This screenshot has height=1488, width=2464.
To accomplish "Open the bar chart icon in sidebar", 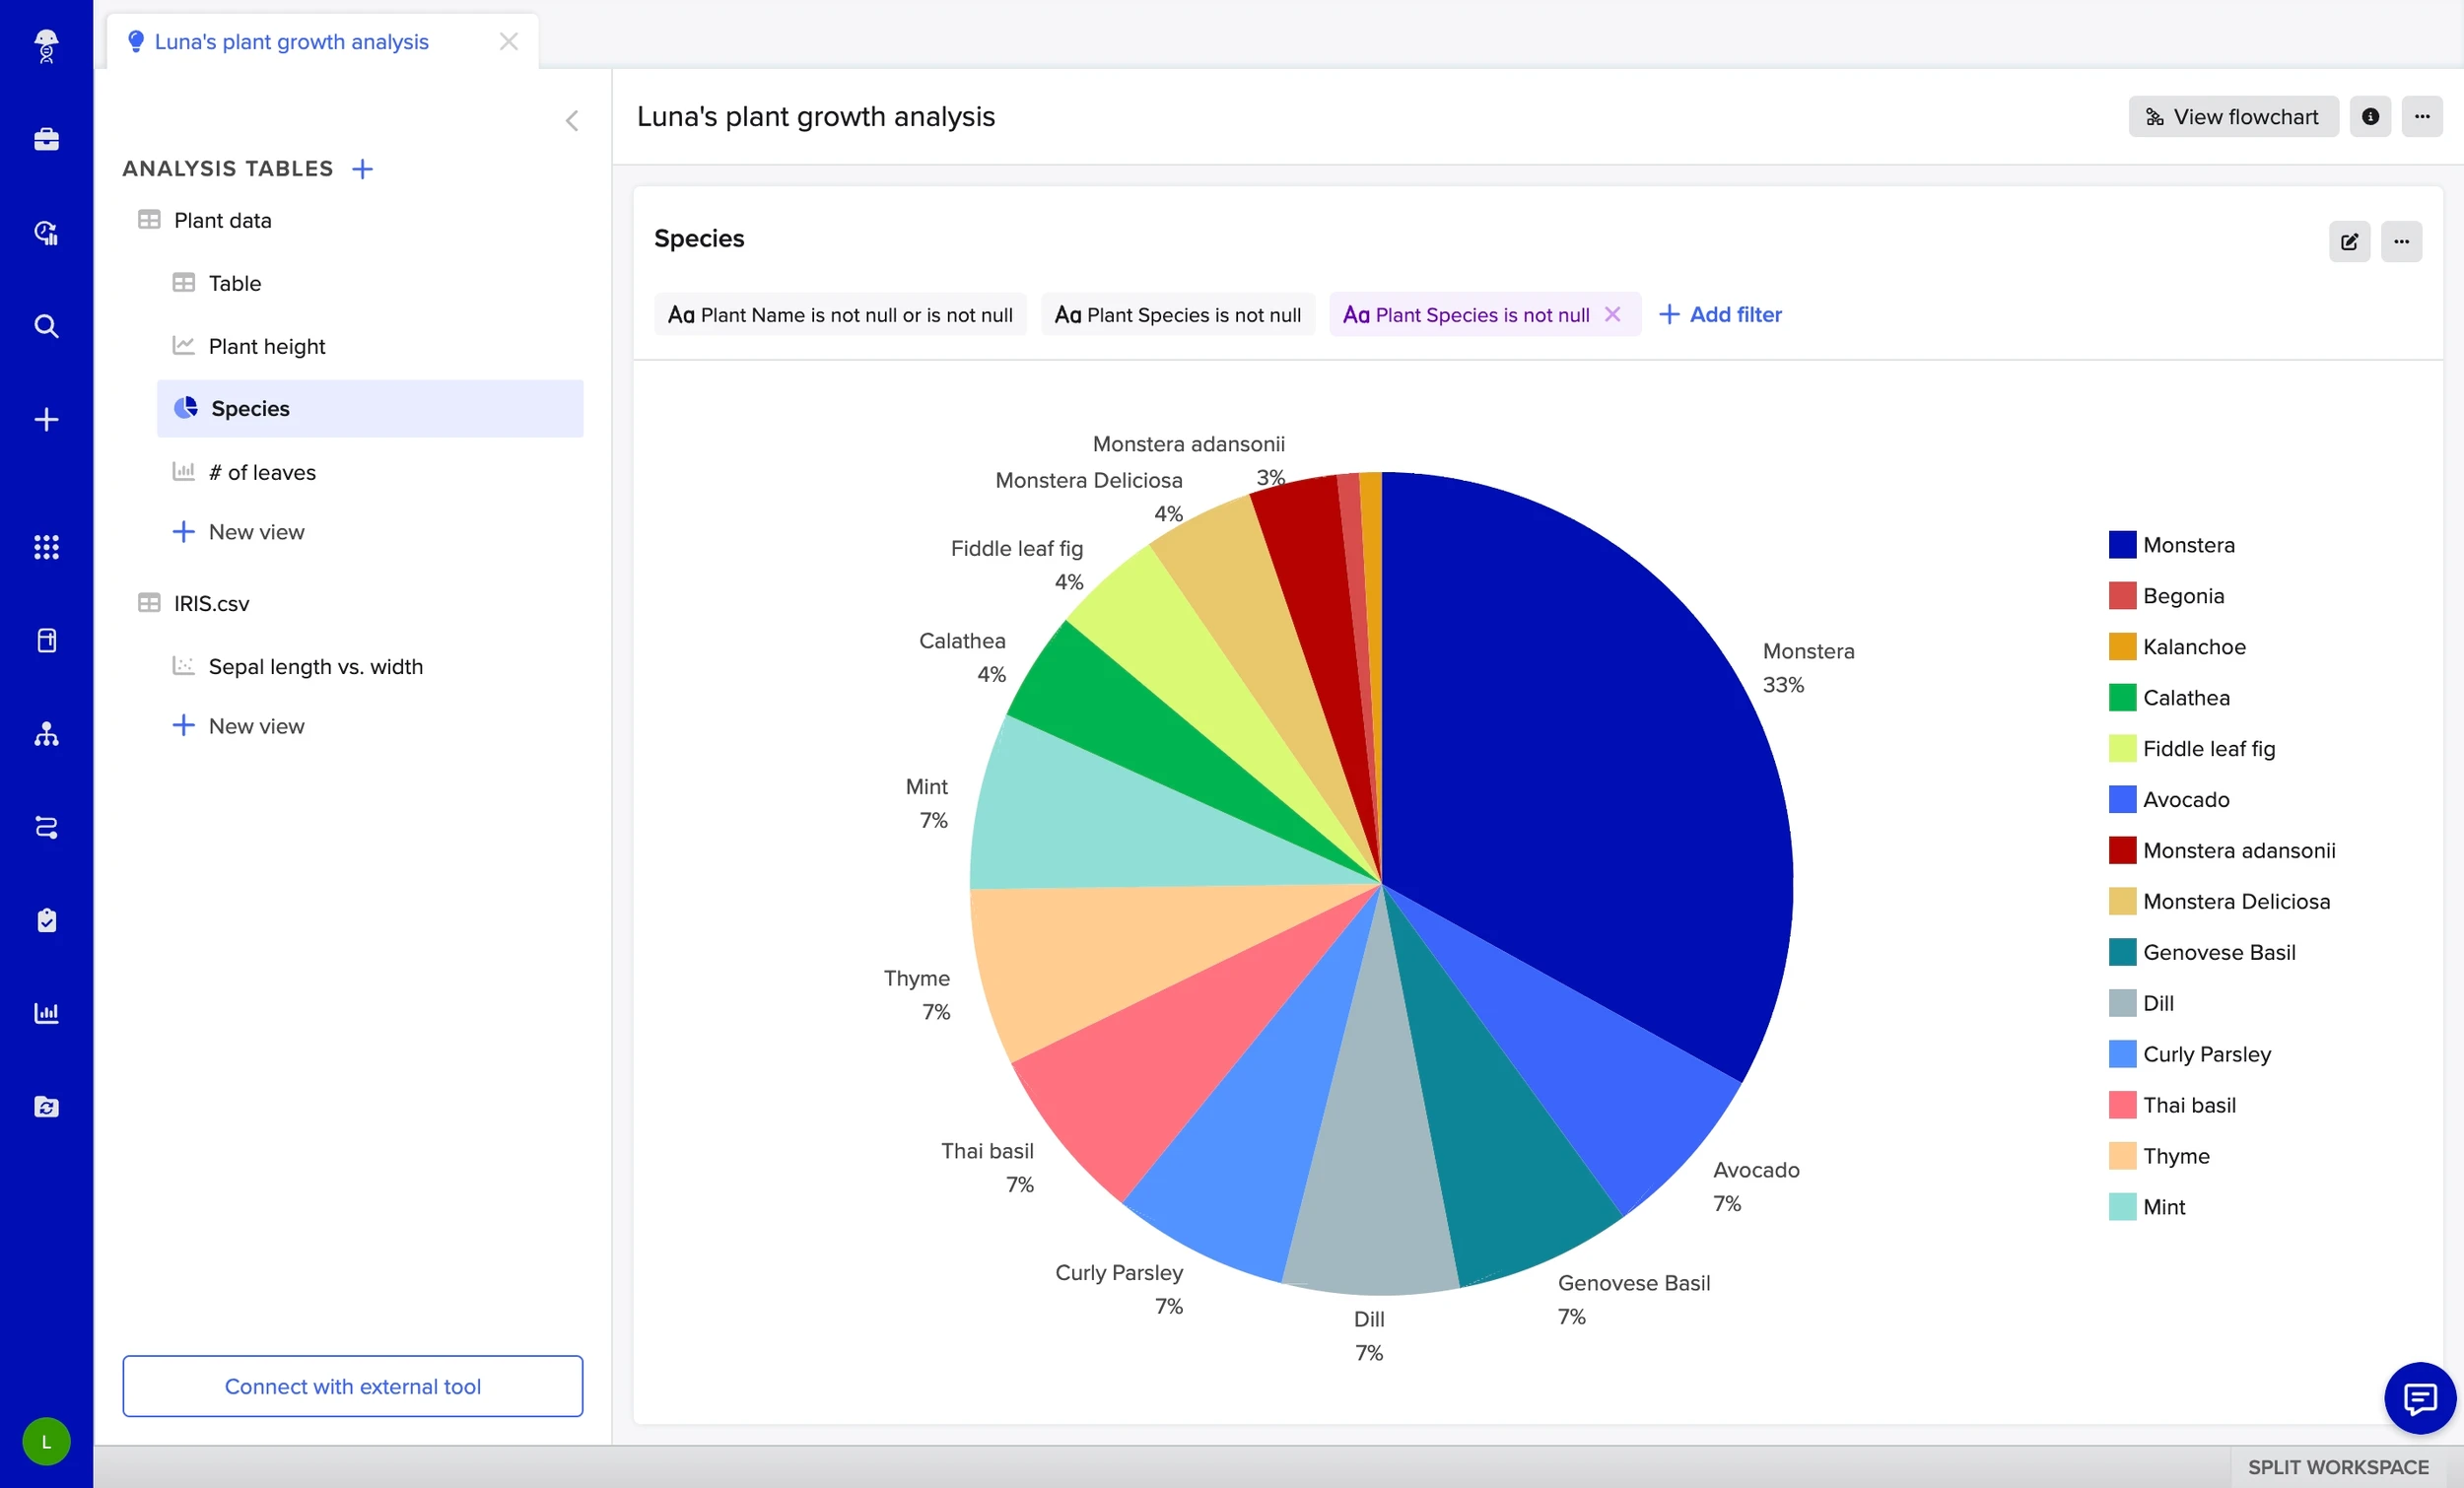I will click(46, 1013).
